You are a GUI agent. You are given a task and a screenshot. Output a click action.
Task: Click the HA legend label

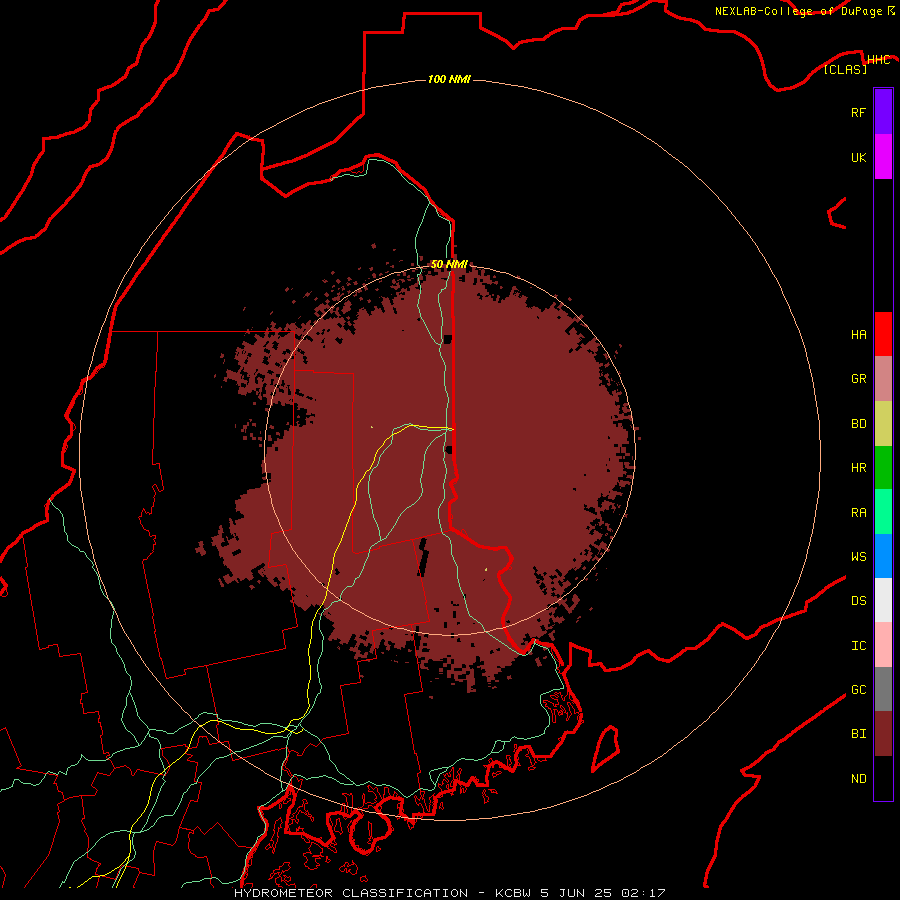pos(858,334)
